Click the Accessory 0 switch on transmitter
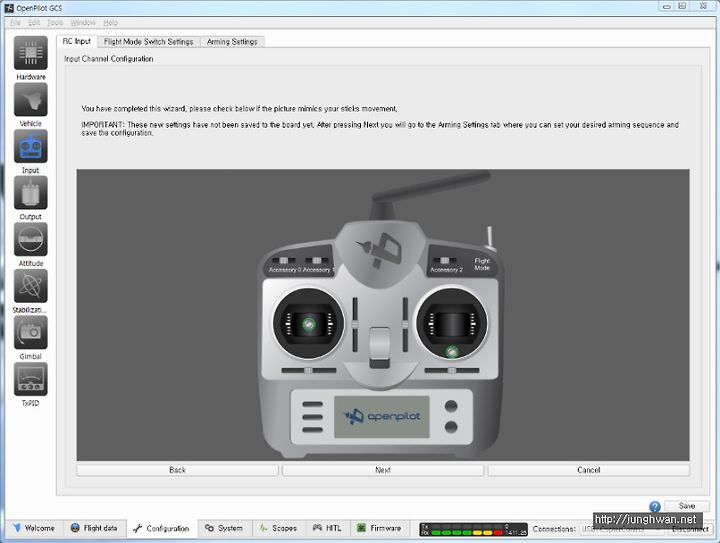 (283, 260)
